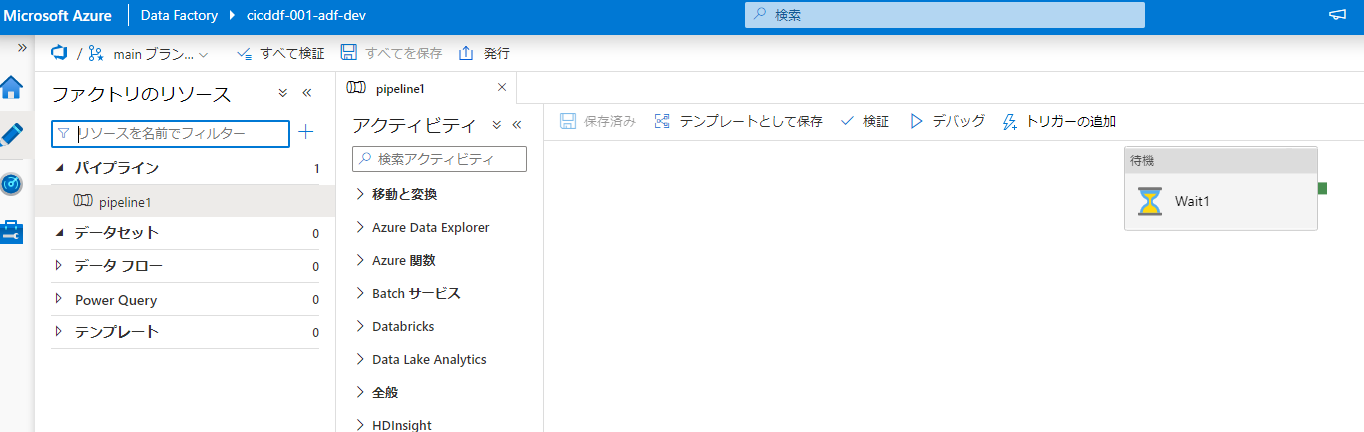The height and width of the screenshot is (432, 1364).
Task: Open the Monitor gauge icon in sidebar
Action: 12,184
